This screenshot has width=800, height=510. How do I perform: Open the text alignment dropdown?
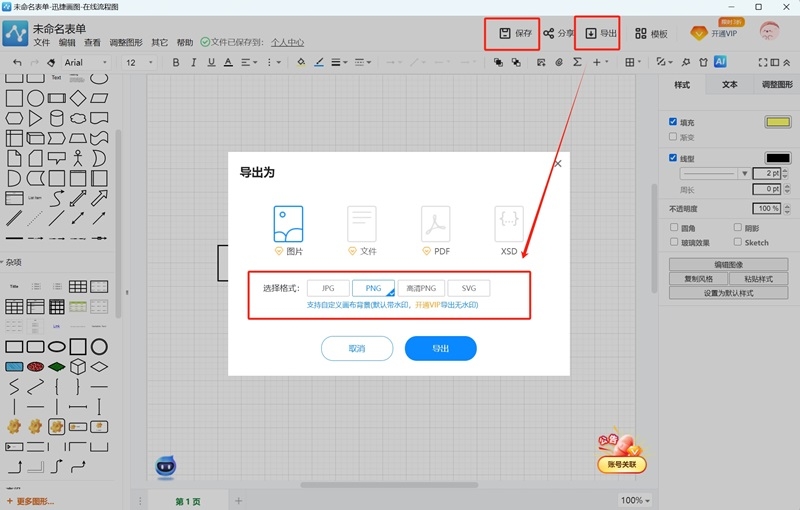249,62
